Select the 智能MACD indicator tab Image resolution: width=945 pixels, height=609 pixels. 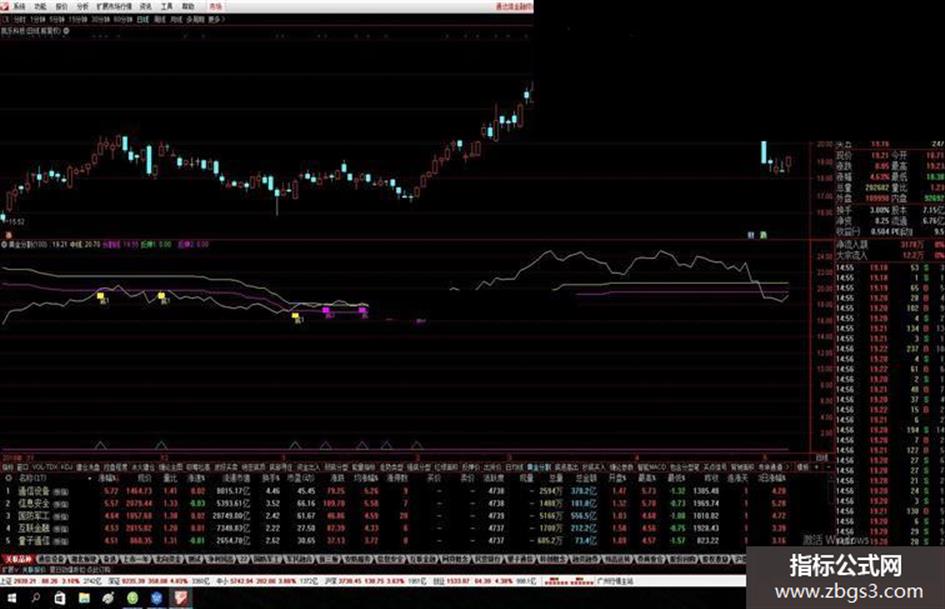point(651,467)
